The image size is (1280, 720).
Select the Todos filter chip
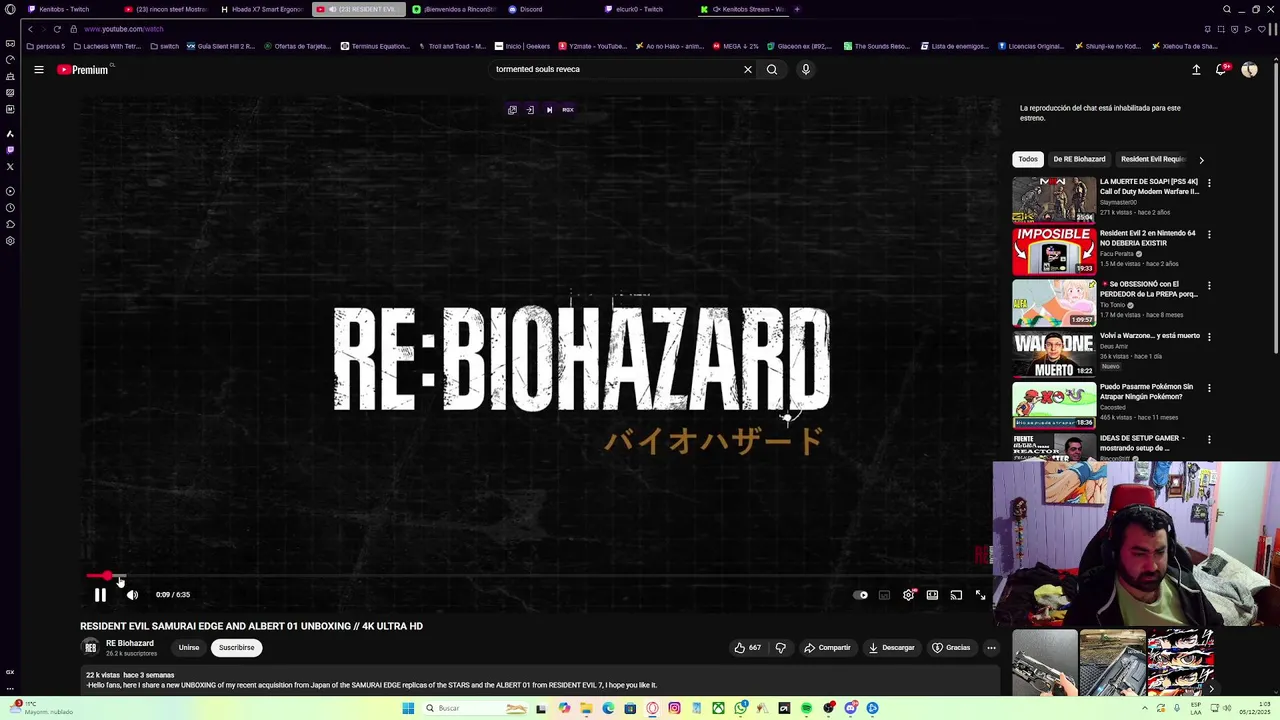point(1028,159)
